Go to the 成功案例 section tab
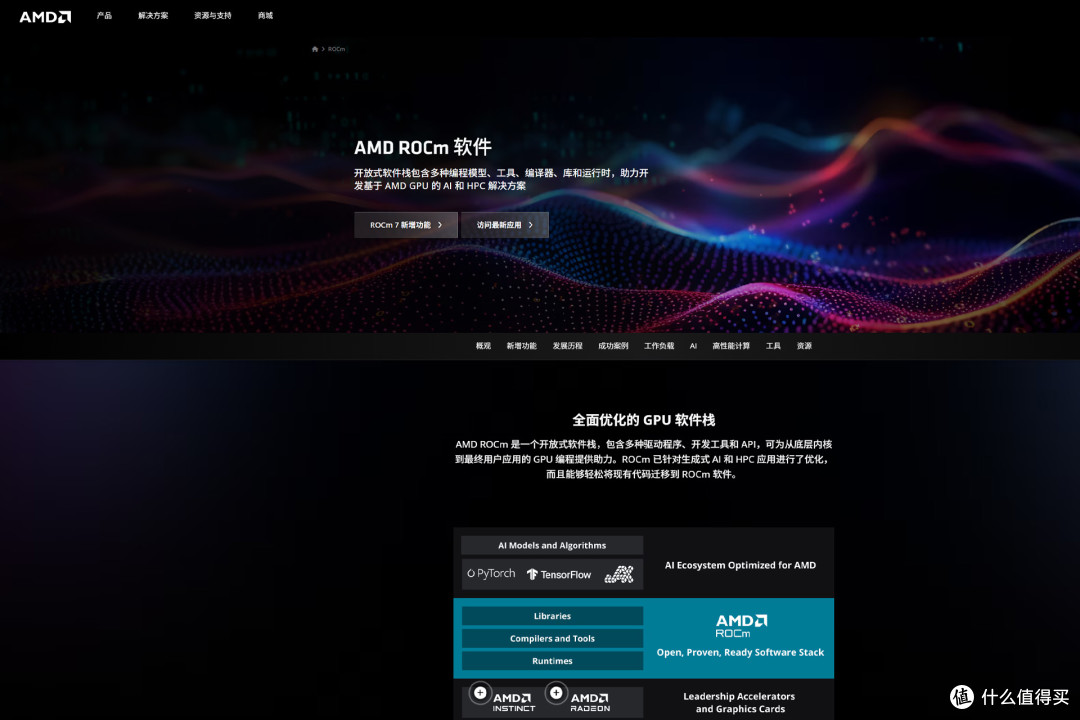This screenshot has width=1080, height=720. (613, 346)
